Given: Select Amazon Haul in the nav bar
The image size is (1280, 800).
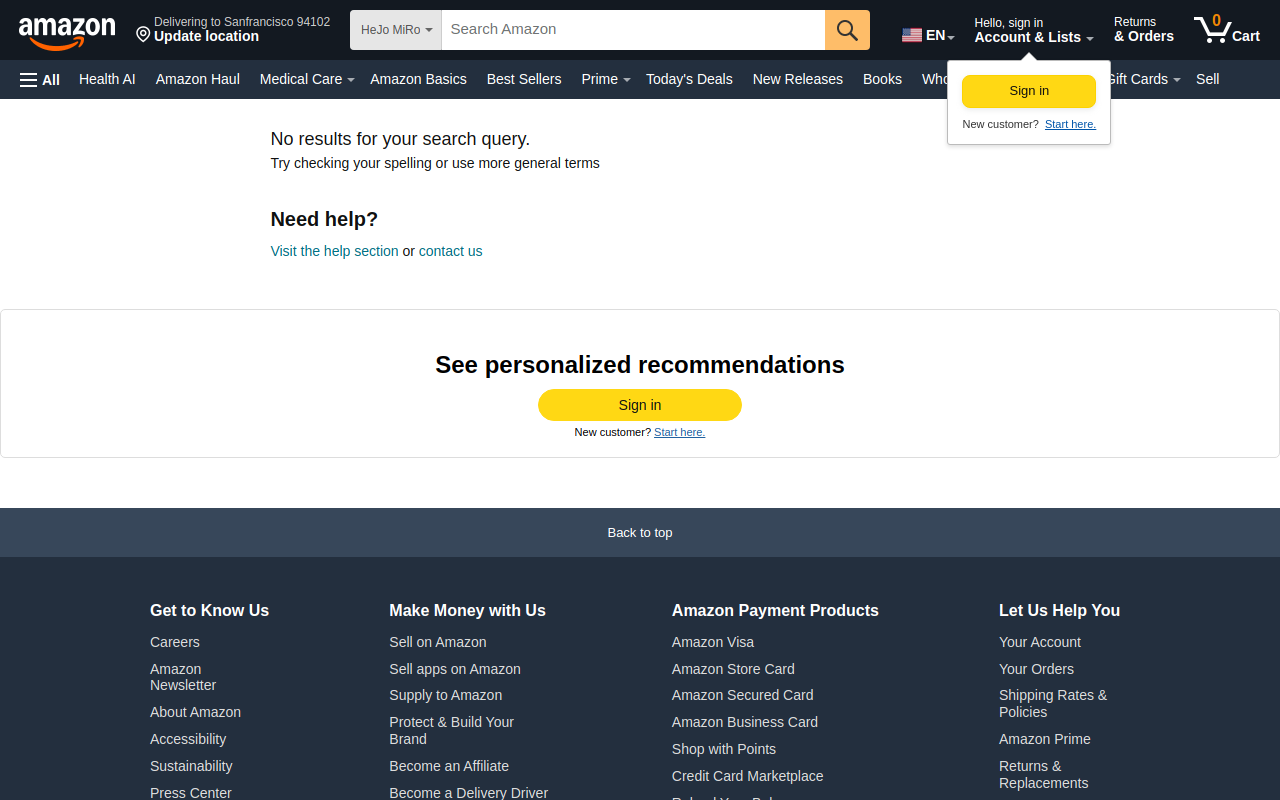Looking at the screenshot, I should (x=198, y=79).
